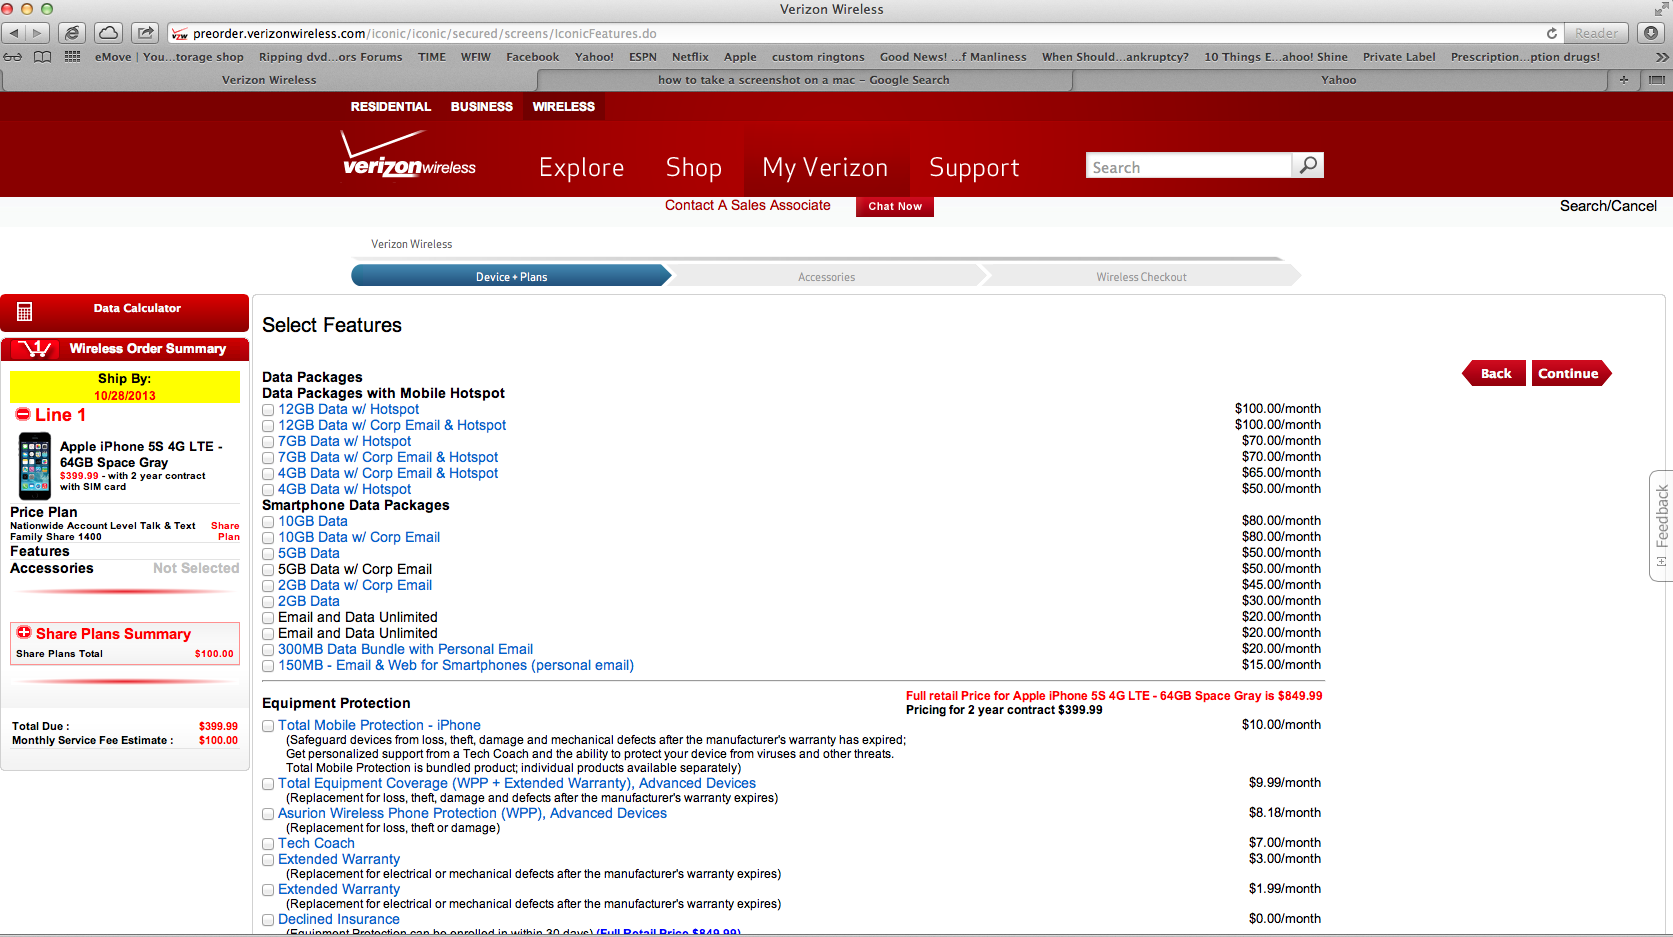Open ESPN bookmark
Image resolution: width=1673 pixels, height=937 pixels.
[643, 57]
